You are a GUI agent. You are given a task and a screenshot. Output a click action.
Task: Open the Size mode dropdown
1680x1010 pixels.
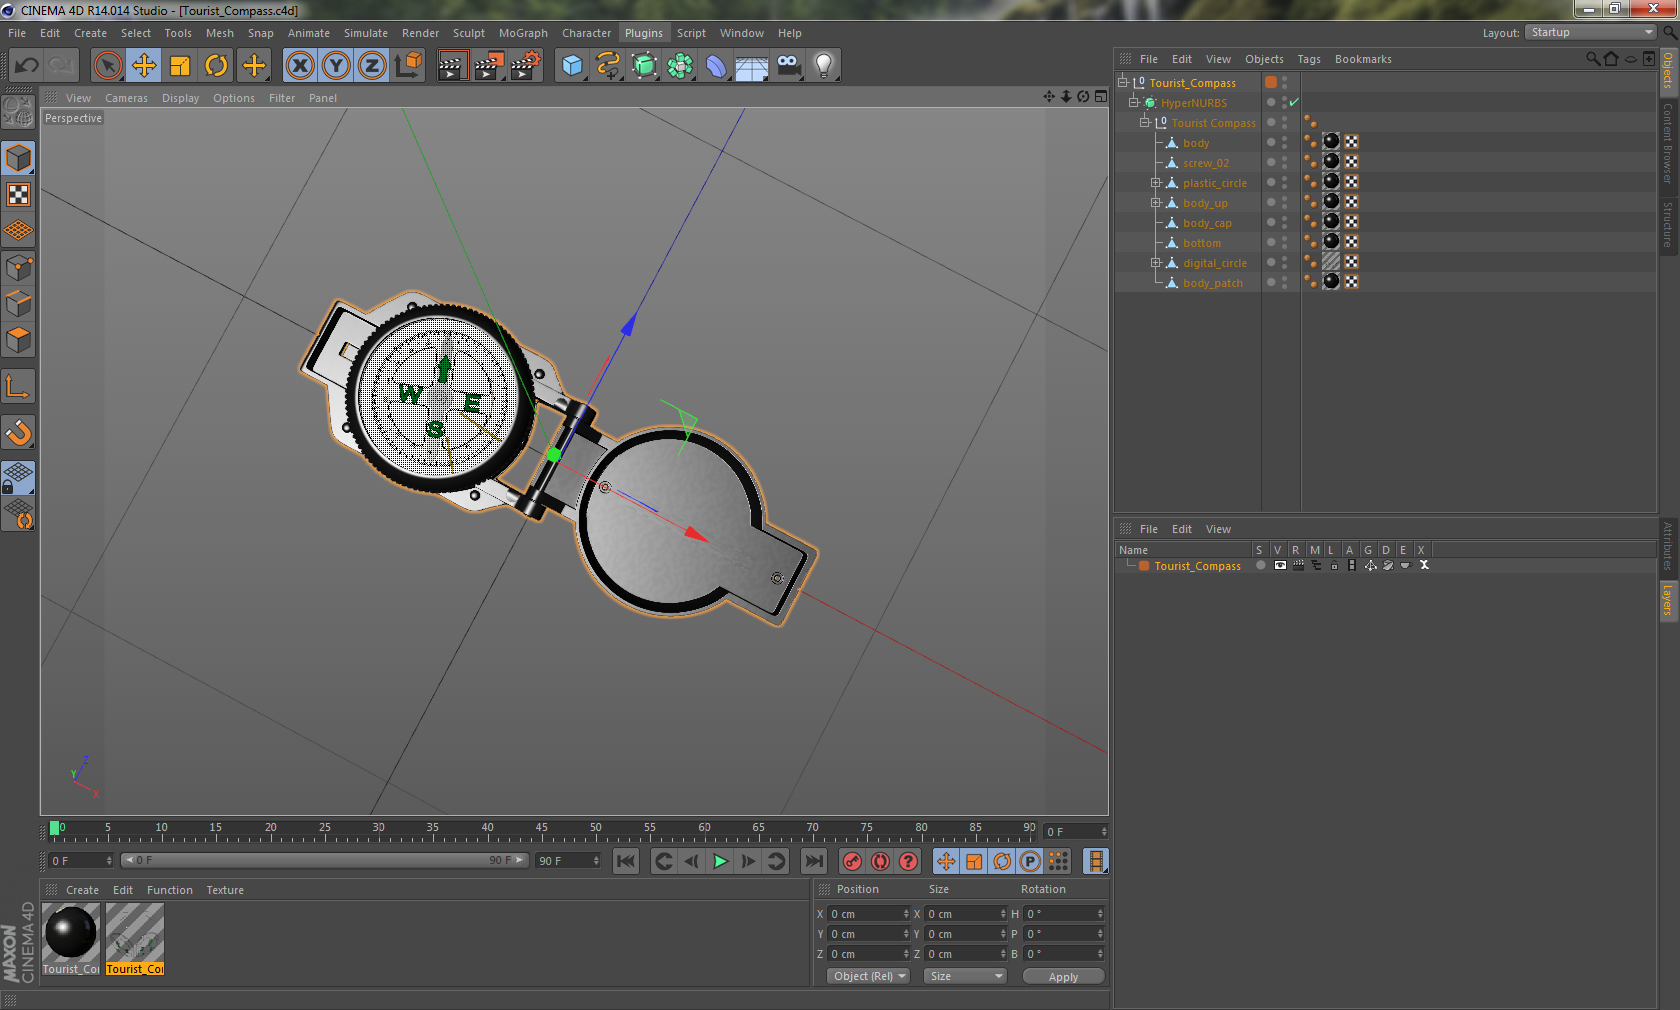pos(965,976)
